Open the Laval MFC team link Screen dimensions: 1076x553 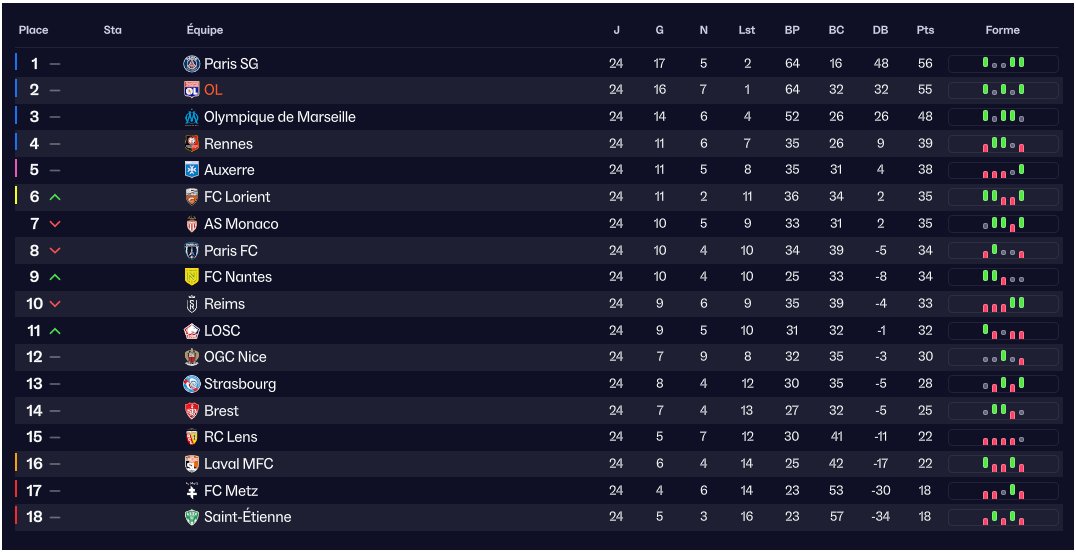[x=238, y=464]
